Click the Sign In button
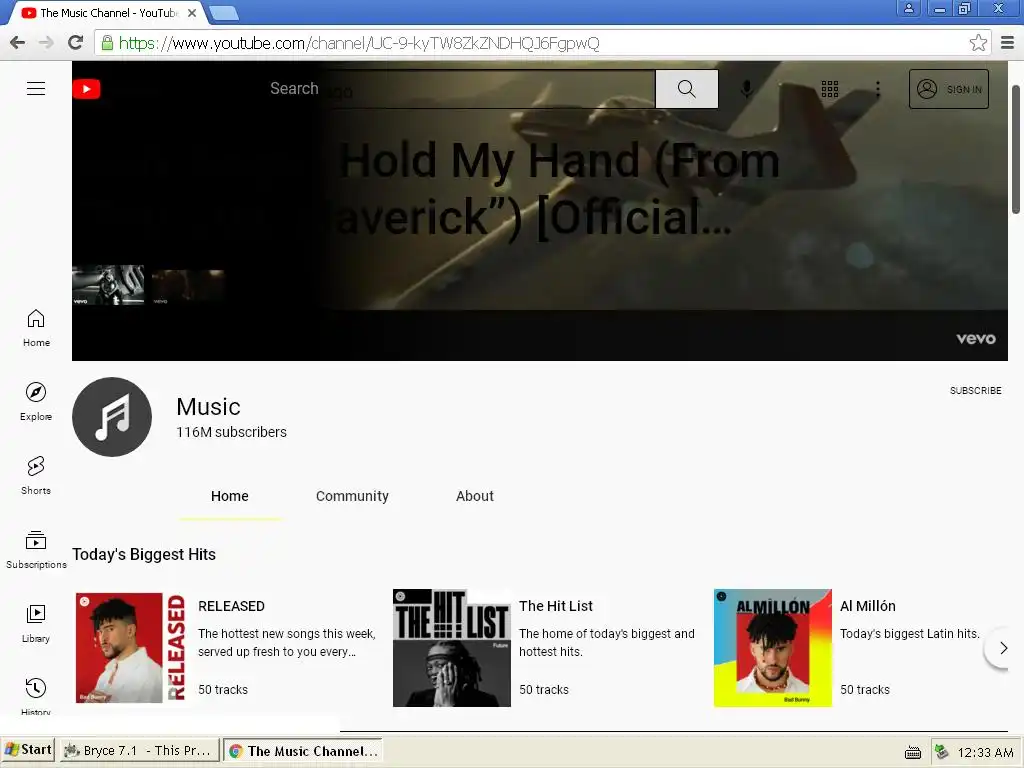 tap(948, 89)
